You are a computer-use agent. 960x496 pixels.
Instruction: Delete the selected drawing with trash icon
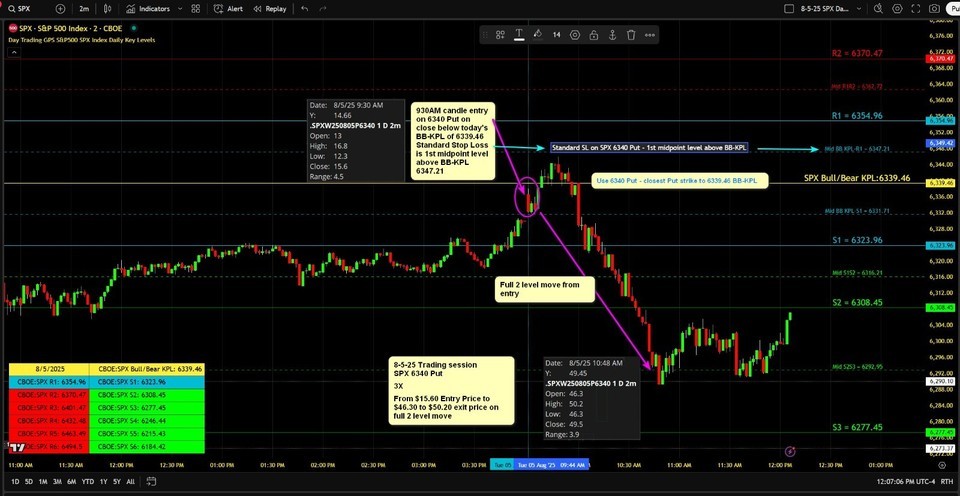coord(631,35)
